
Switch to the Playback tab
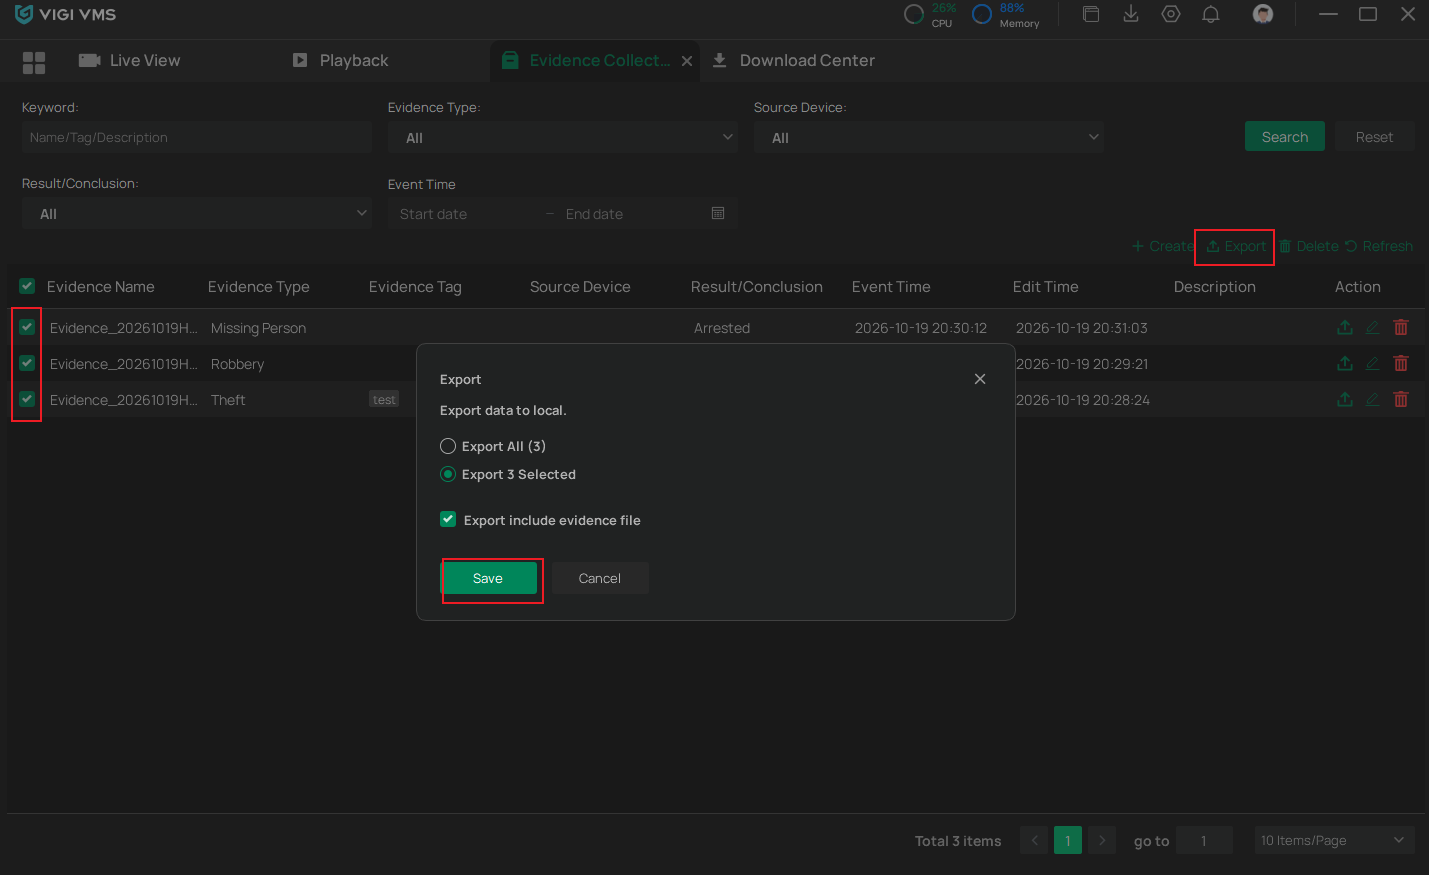pyautogui.click(x=340, y=61)
